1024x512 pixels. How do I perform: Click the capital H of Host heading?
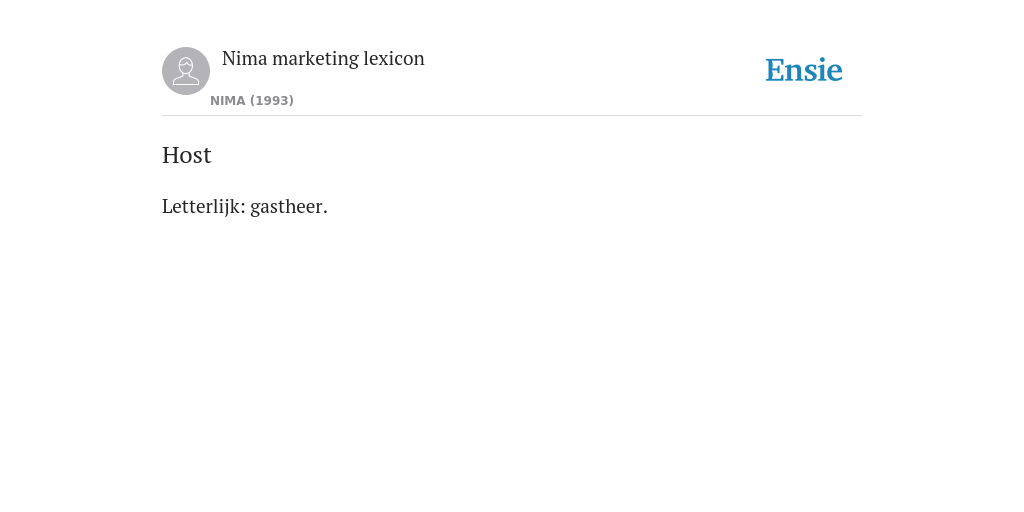click(x=170, y=155)
